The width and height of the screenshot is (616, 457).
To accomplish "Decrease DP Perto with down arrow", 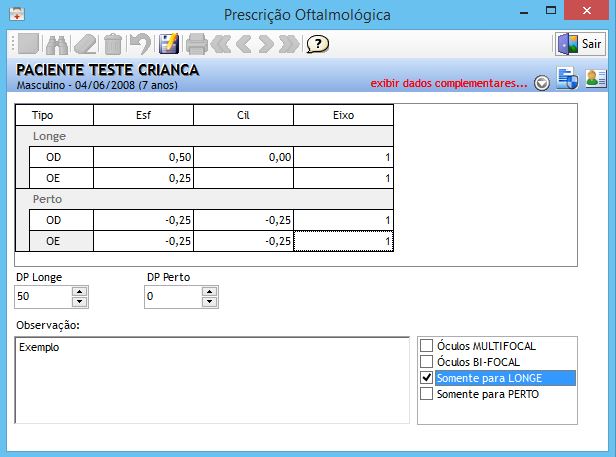I will coord(209,301).
